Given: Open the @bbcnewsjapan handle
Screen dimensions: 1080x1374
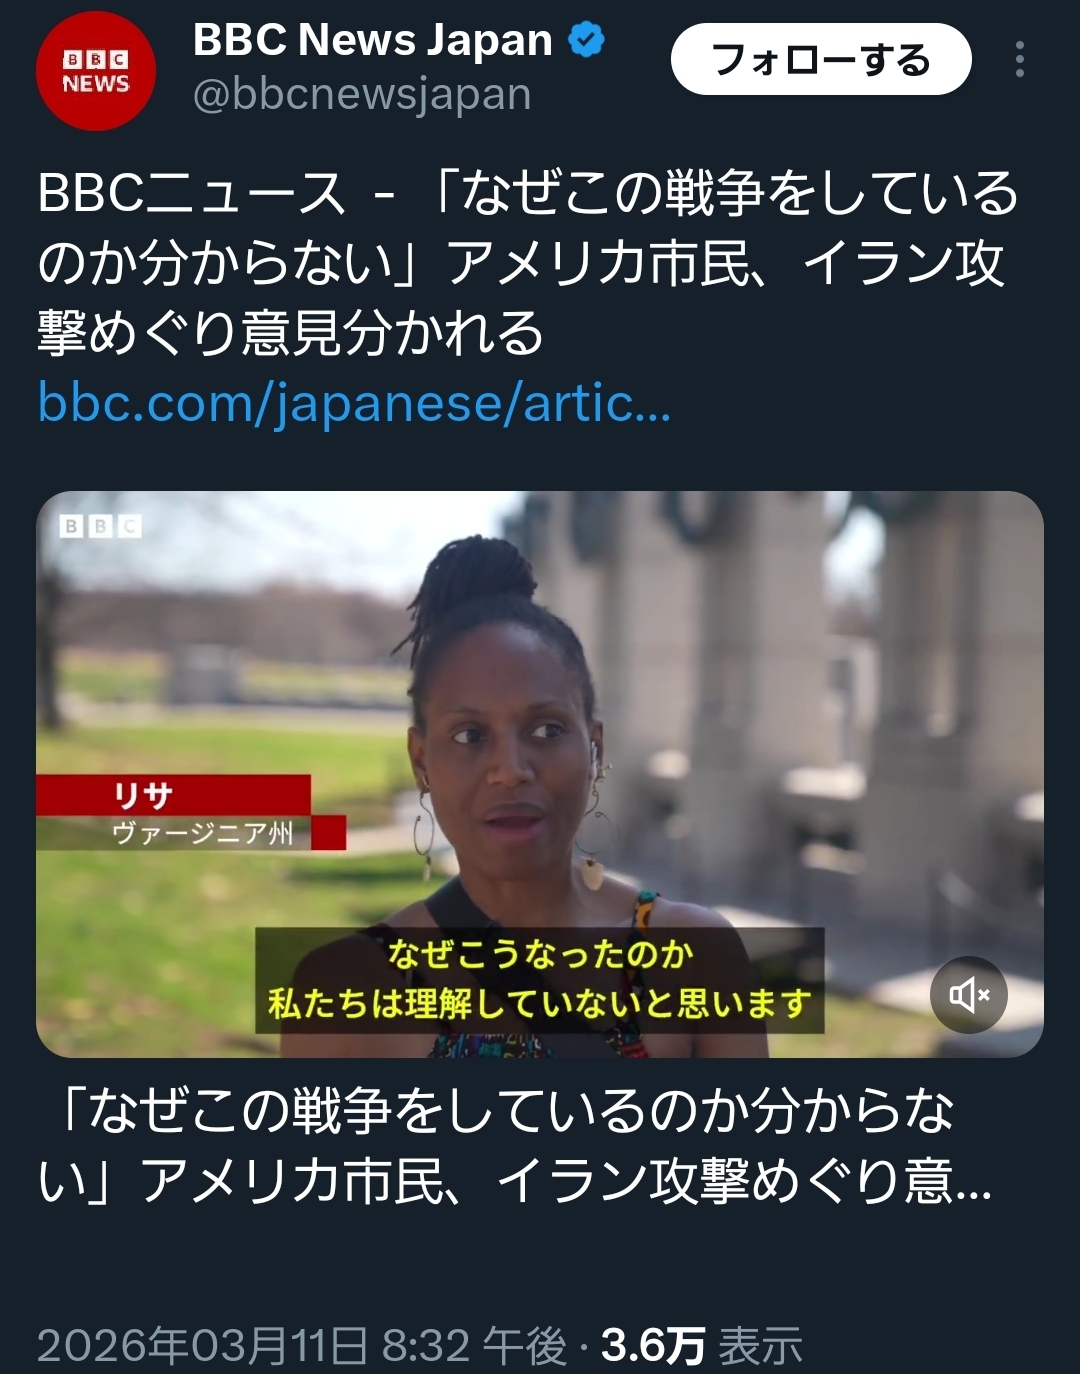Looking at the screenshot, I should tap(361, 95).
